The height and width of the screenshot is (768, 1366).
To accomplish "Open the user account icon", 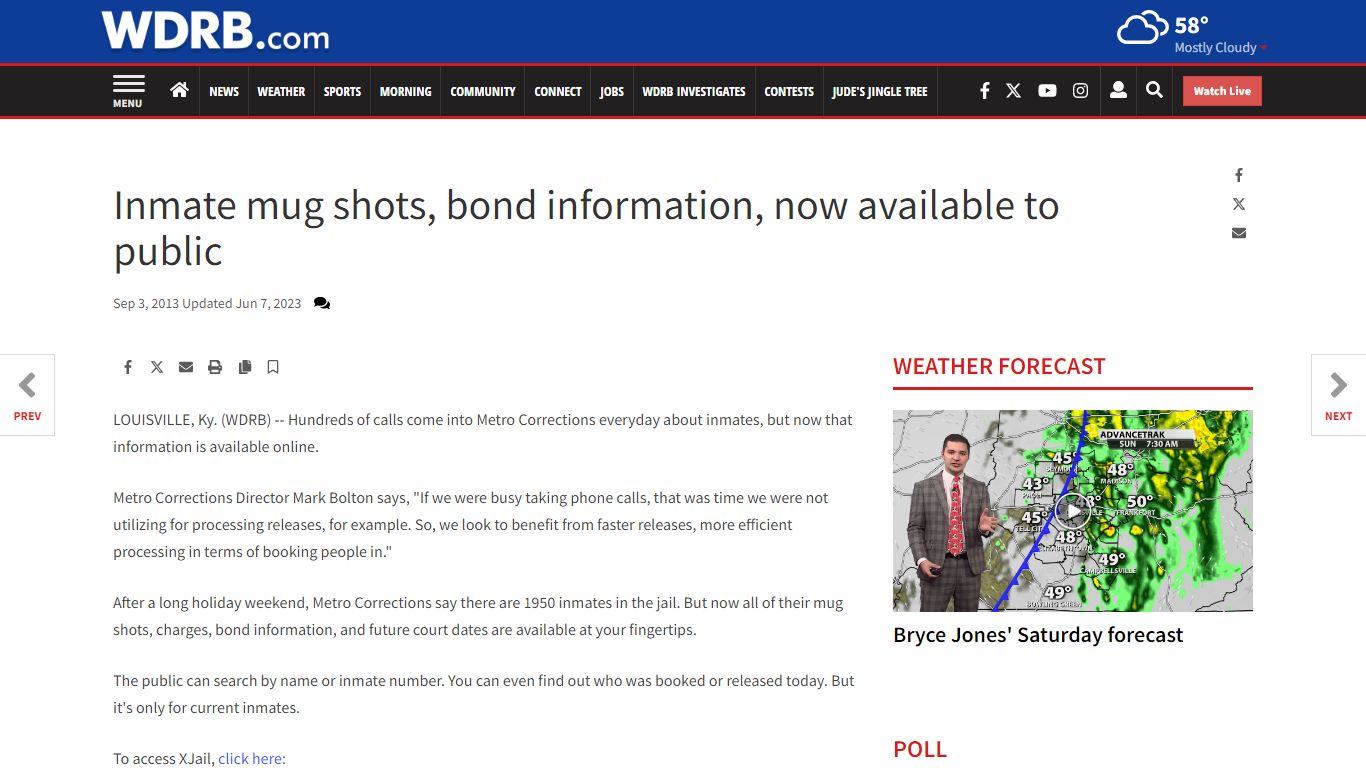I will click(1118, 90).
